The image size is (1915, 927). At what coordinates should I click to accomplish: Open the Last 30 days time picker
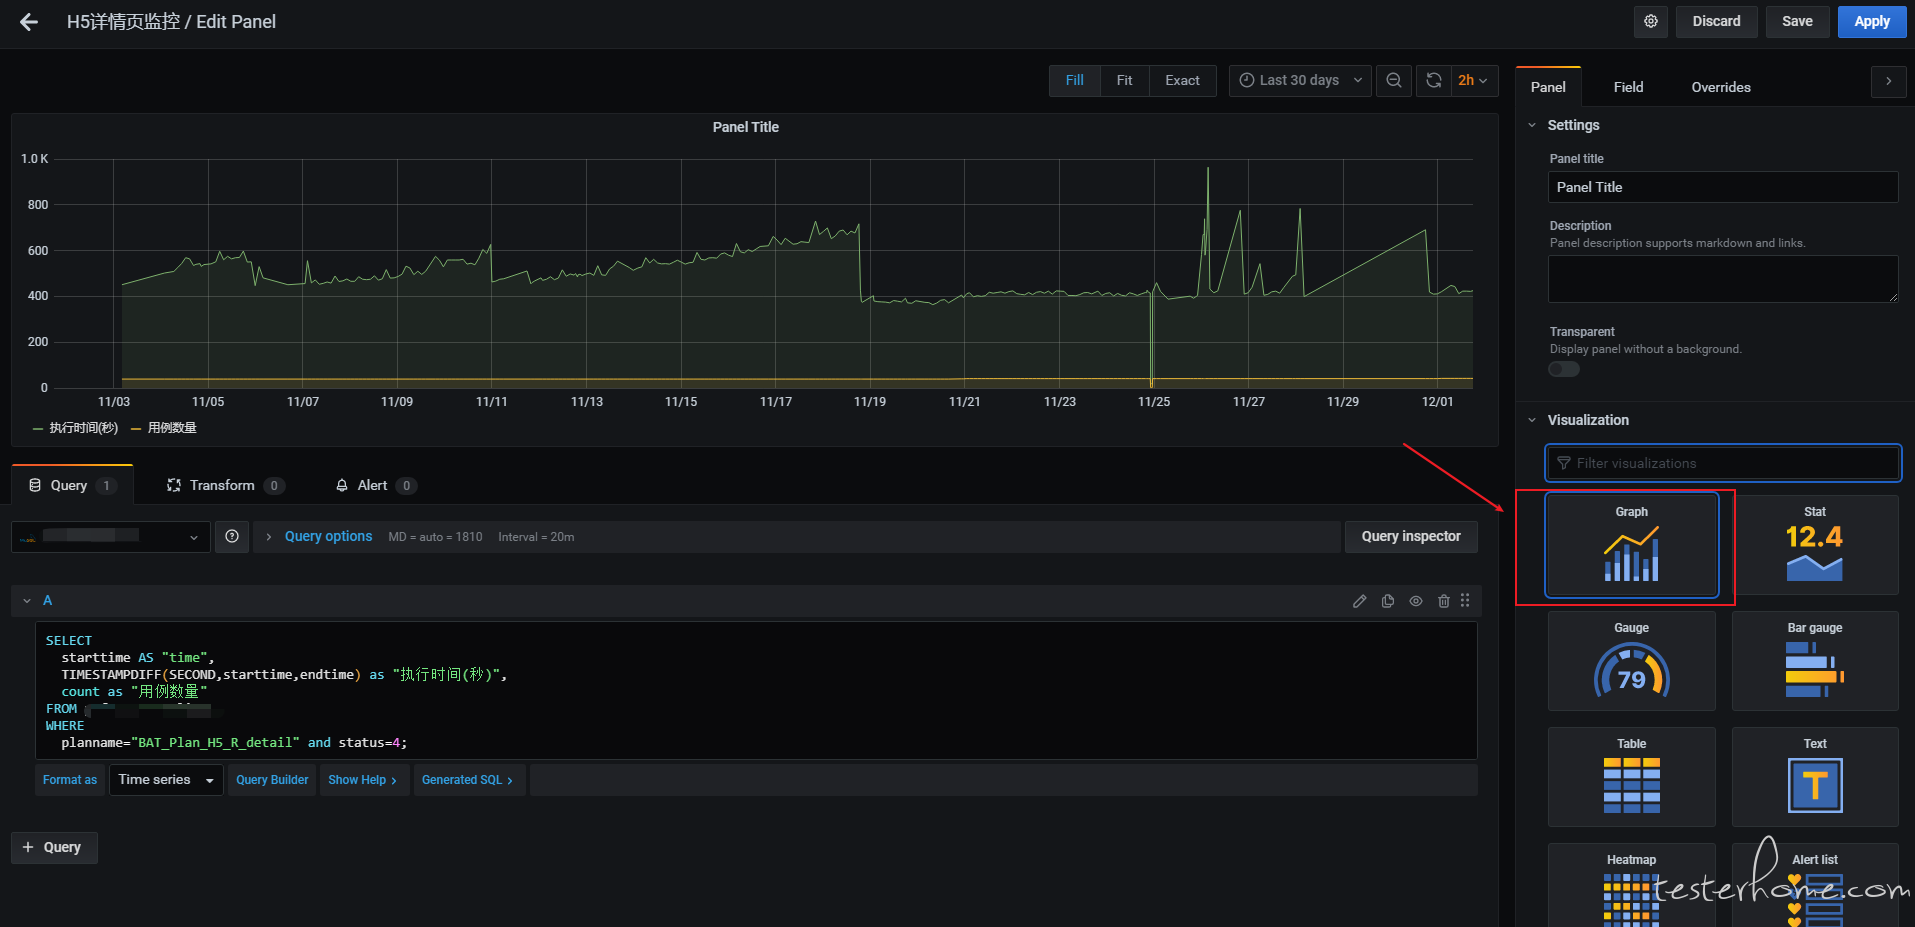[x=1300, y=80]
